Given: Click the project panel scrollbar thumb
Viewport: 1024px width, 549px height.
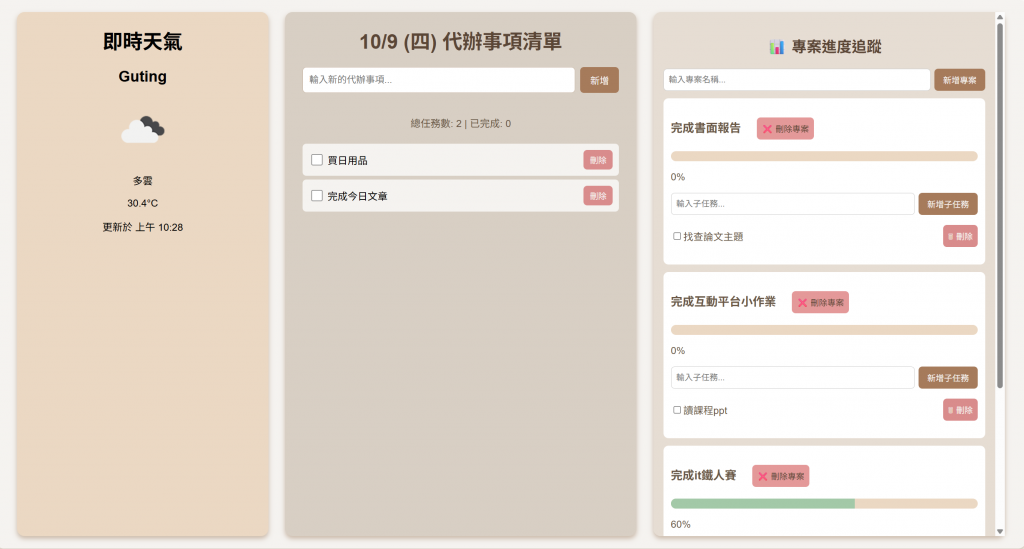Looking at the screenshot, I should [x=1000, y=206].
